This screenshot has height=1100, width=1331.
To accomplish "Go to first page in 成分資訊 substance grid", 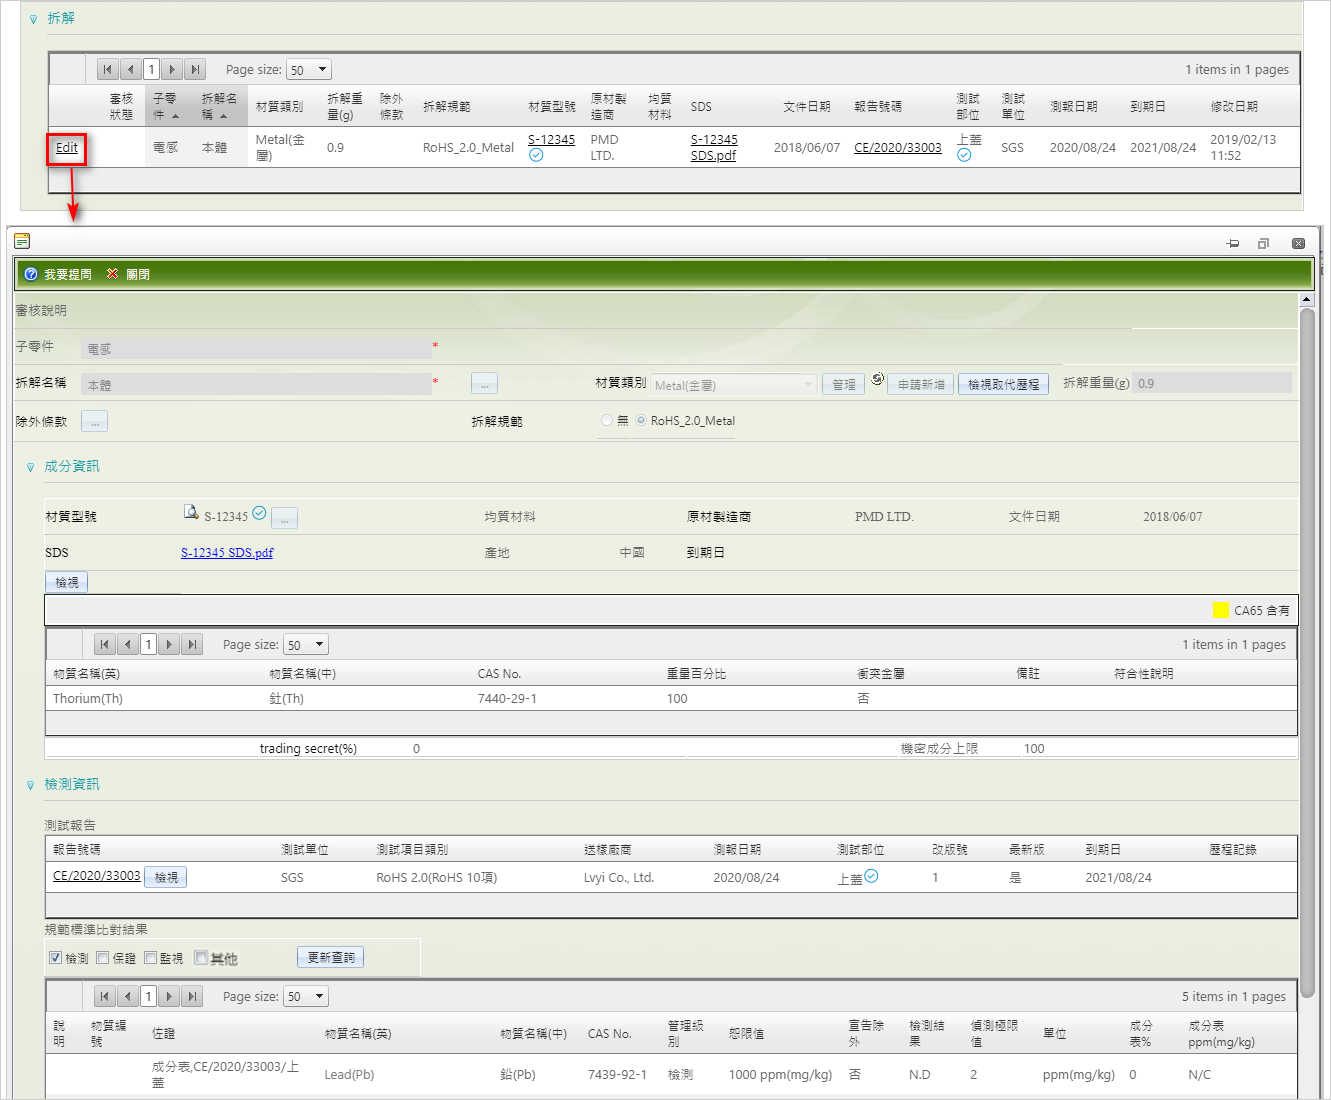I will (x=105, y=645).
